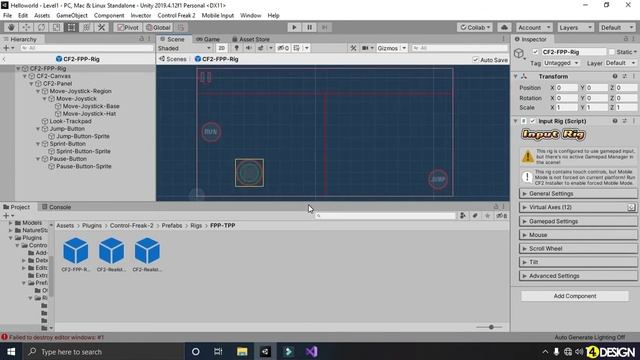
Task: Open the Layers dropdown in toolbar
Action: [x=575, y=27]
